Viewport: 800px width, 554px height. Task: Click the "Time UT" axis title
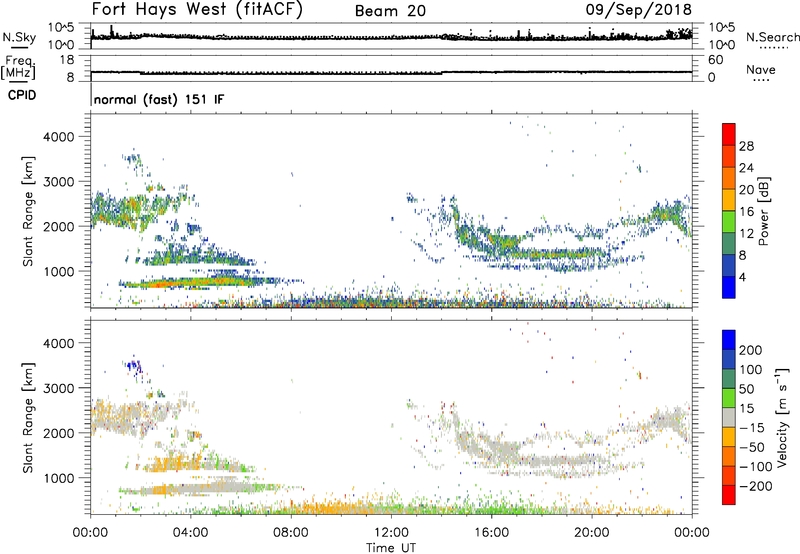click(391, 548)
